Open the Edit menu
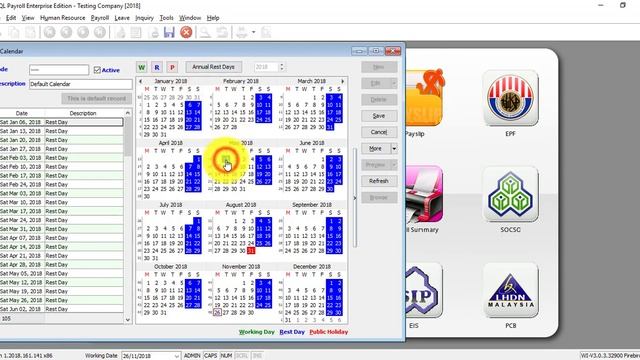 point(11,18)
